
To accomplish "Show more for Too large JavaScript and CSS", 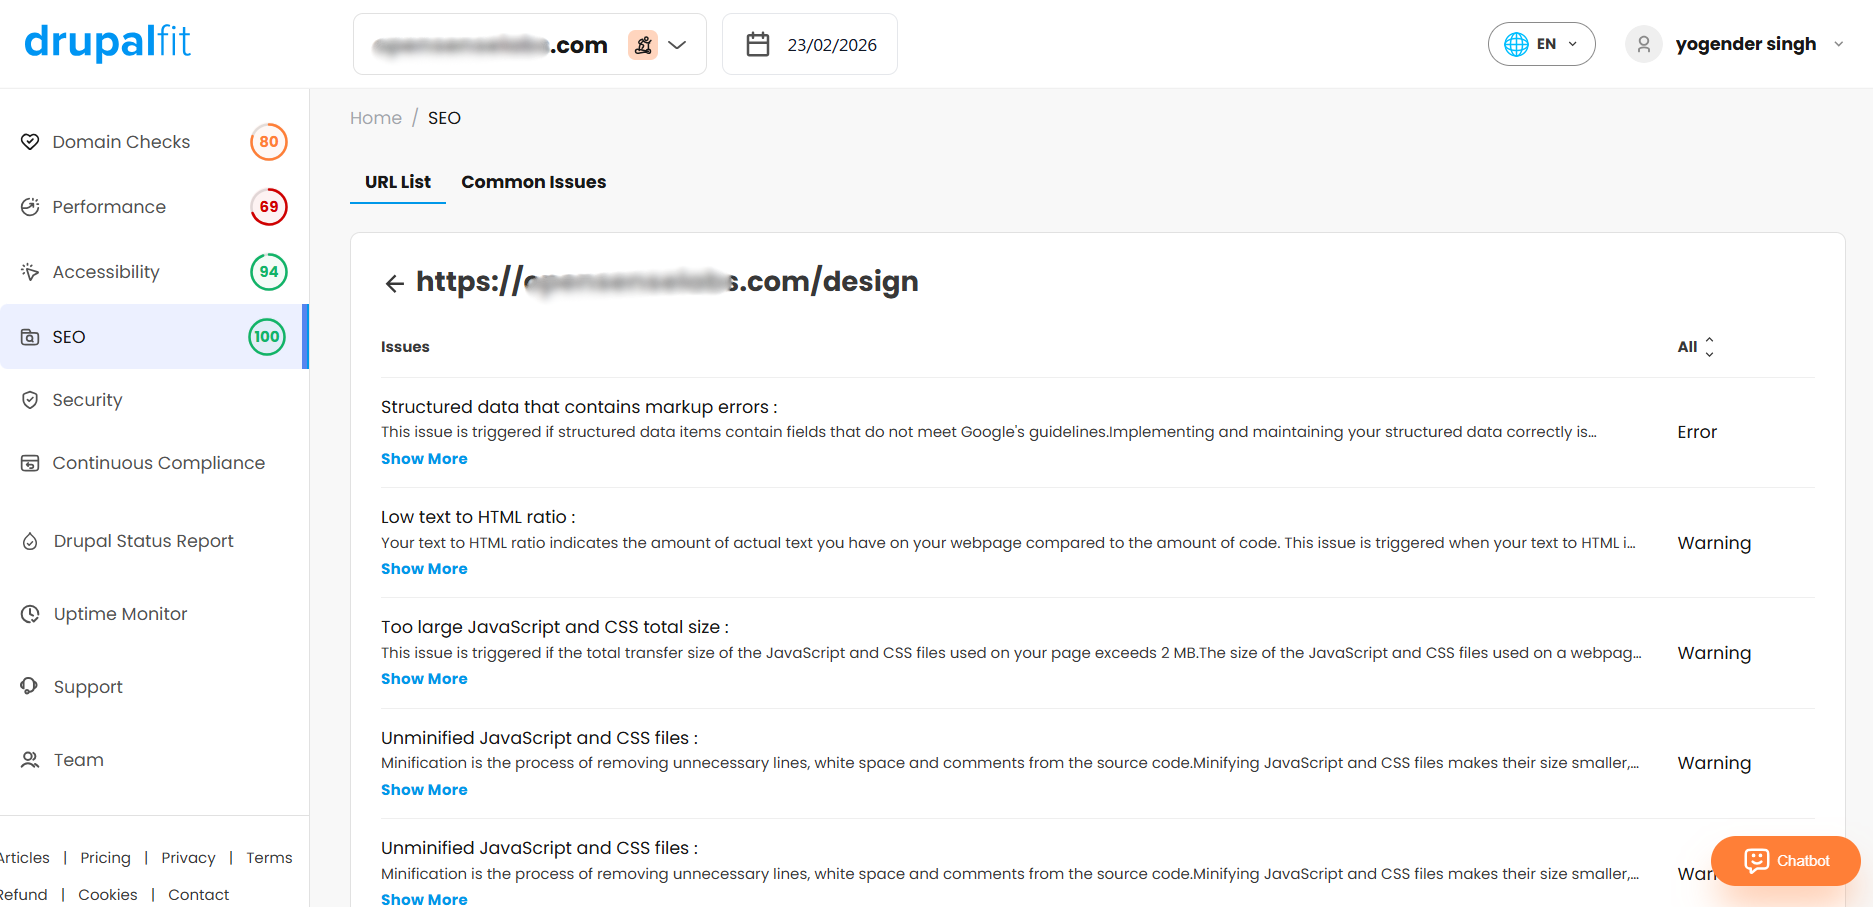I will coord(424,679).
